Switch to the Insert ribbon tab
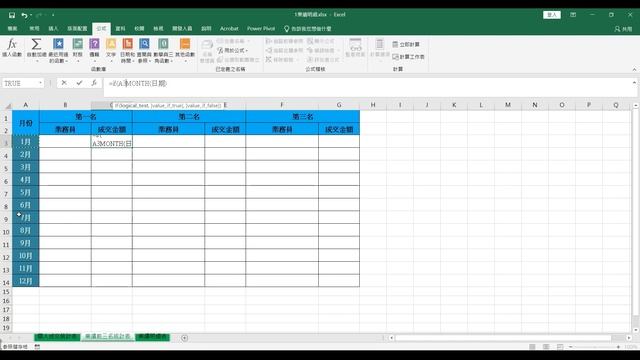The height and width of the screenshot is (360, 640). tap(53, 29)
